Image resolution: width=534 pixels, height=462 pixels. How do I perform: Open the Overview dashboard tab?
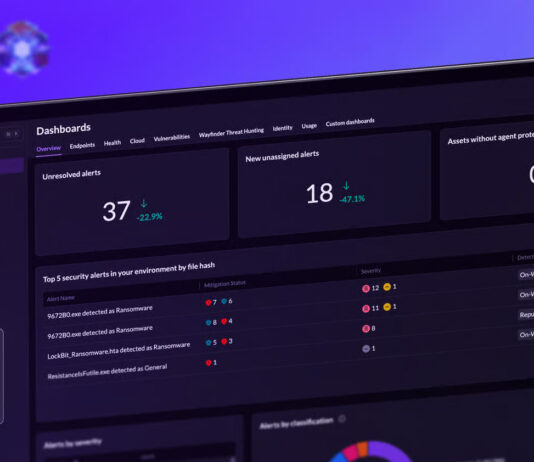(48, 148)
